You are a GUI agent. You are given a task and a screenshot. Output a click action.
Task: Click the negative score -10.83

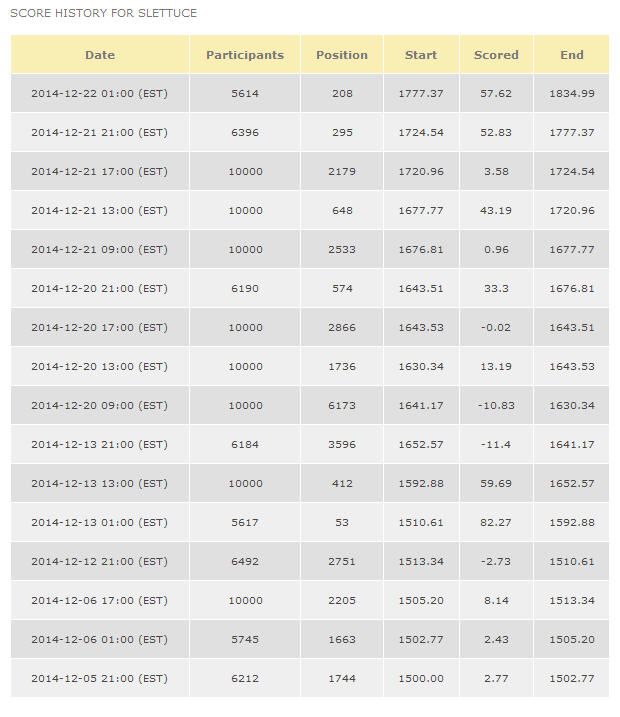(x=496, y=405)
